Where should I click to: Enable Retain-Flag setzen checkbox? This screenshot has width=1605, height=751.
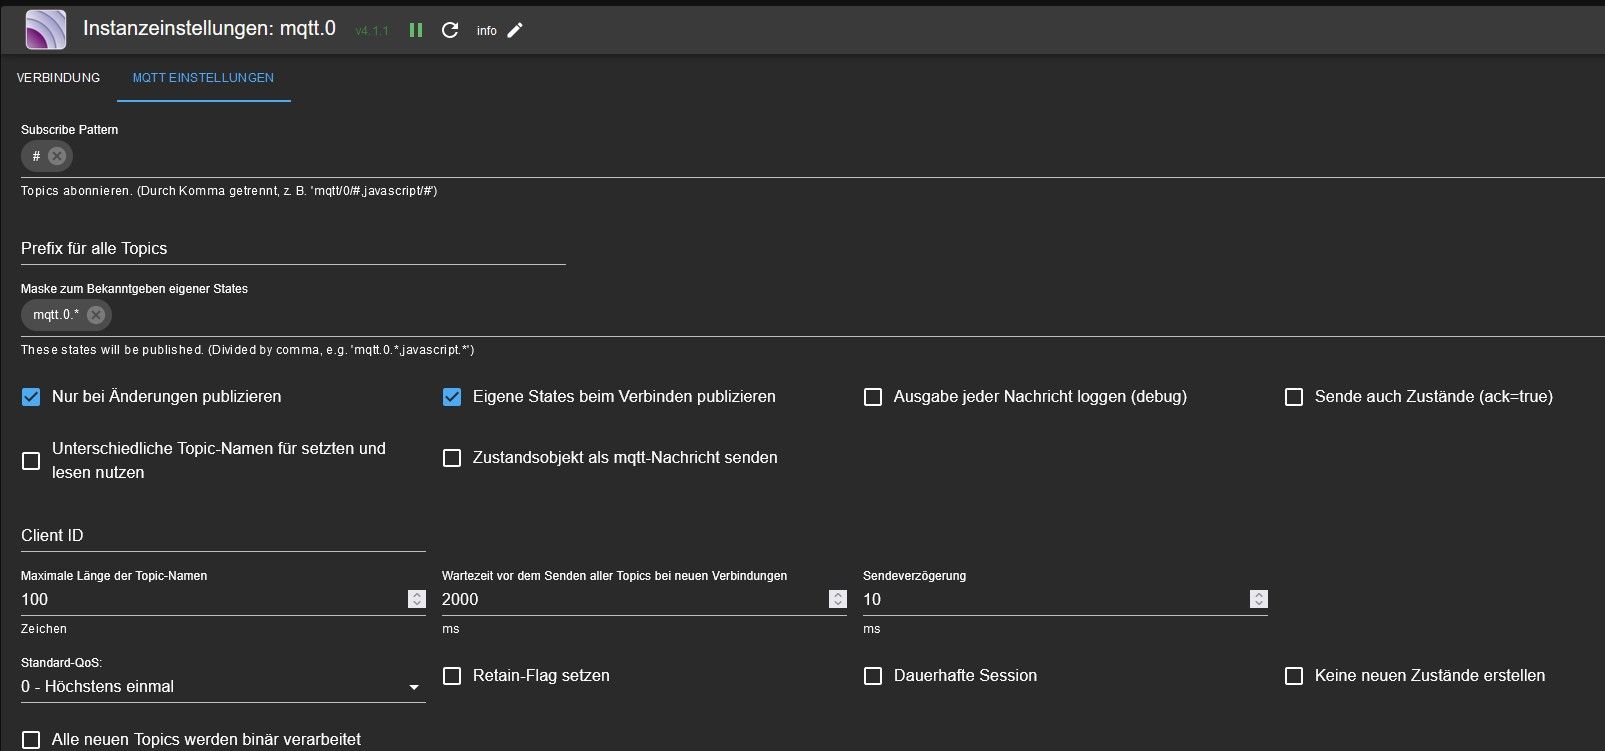[x=452, y=676]
